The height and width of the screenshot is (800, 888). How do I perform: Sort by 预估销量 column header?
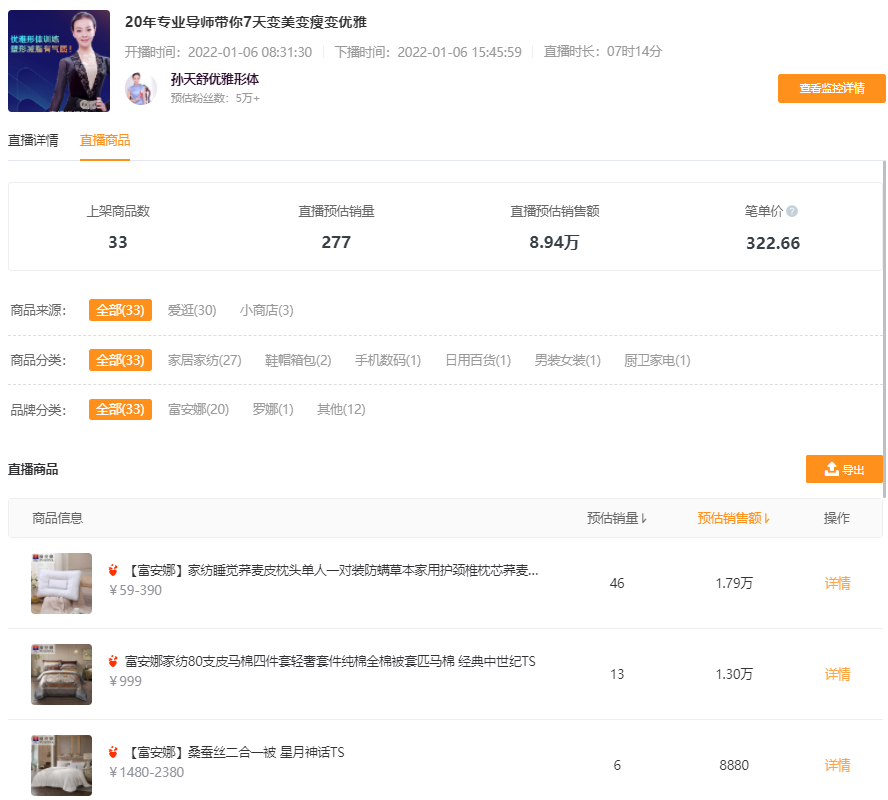point(617,518)
